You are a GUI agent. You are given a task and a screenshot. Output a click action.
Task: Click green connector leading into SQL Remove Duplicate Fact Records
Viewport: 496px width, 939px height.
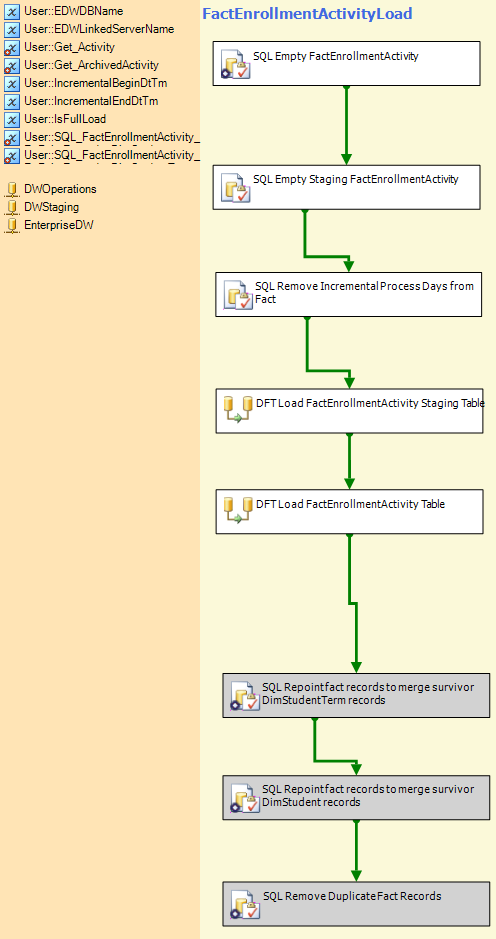(356, 850)
